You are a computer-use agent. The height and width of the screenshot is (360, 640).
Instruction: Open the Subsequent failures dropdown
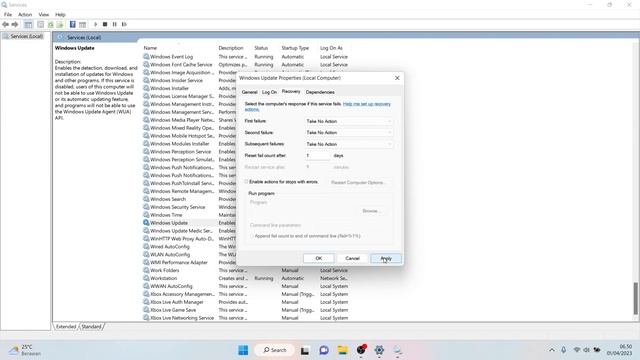point(349,144)
